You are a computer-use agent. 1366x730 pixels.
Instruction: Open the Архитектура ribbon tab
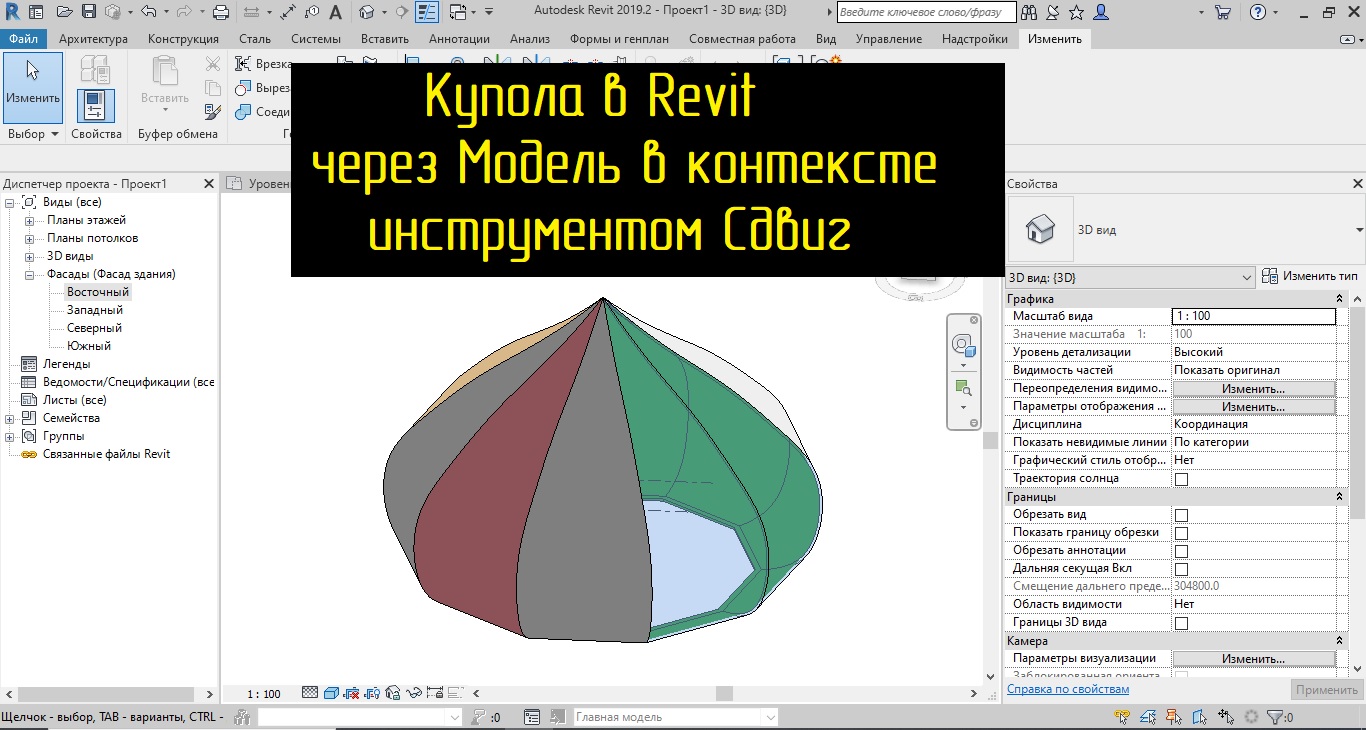point(93,39)
